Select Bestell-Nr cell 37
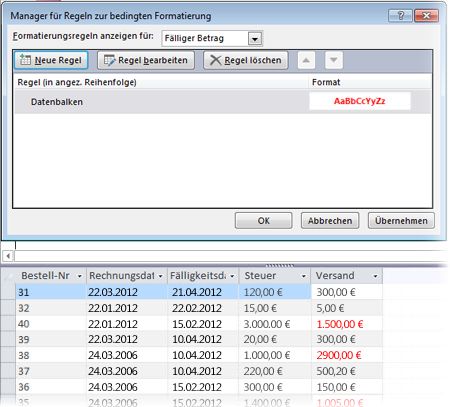Screen dimensions: 450x407 pos(51,371)
